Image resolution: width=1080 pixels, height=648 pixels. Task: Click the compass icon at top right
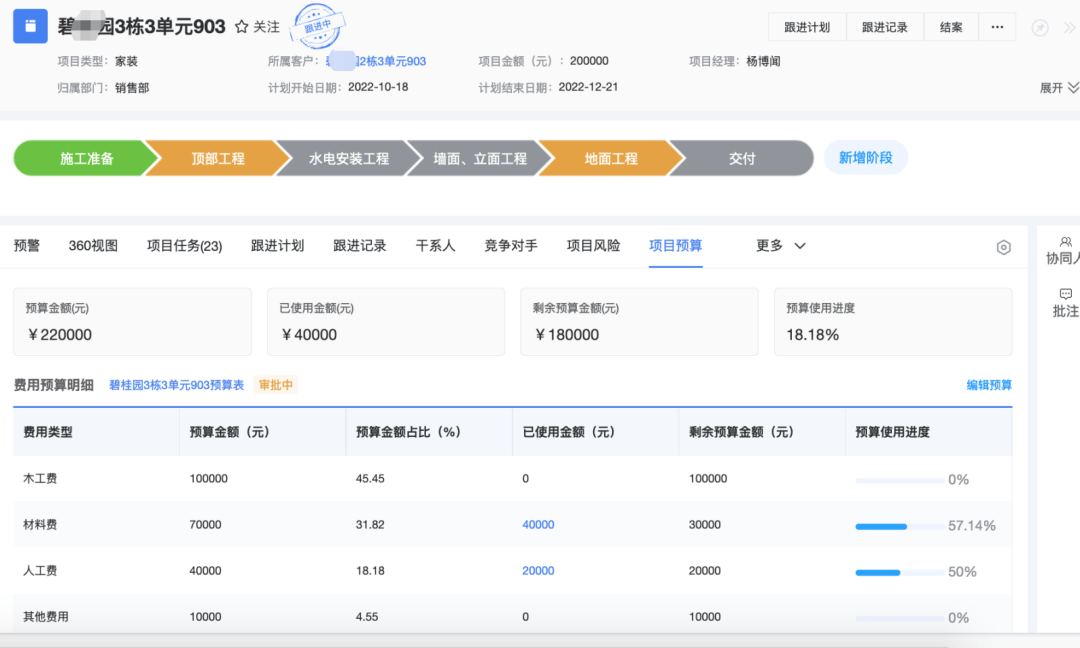(x=1040, y=27)
